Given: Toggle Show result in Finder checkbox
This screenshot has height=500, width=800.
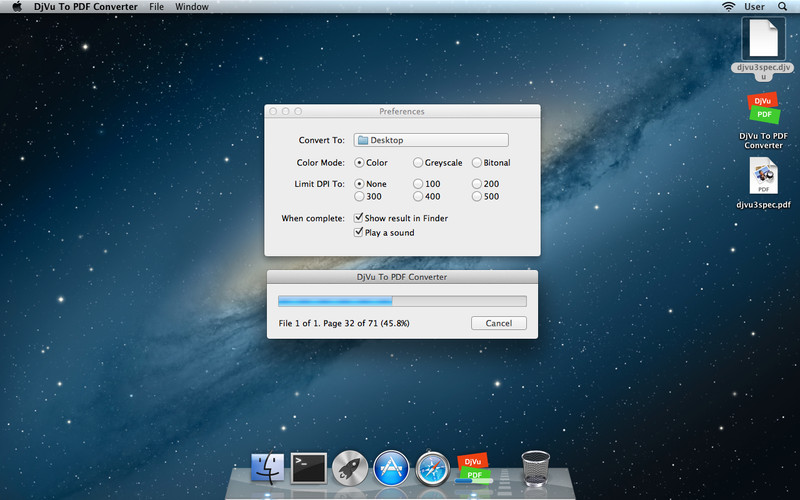Looking at the screenshot, I should click(359, 218).
